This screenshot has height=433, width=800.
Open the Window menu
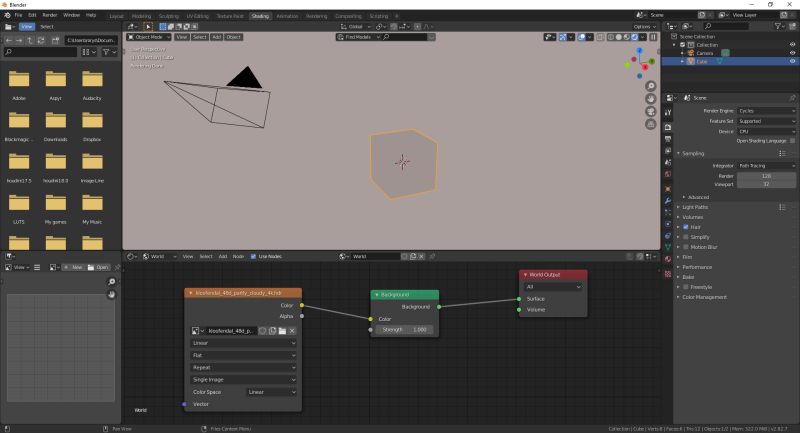click(x=71, y=15)
